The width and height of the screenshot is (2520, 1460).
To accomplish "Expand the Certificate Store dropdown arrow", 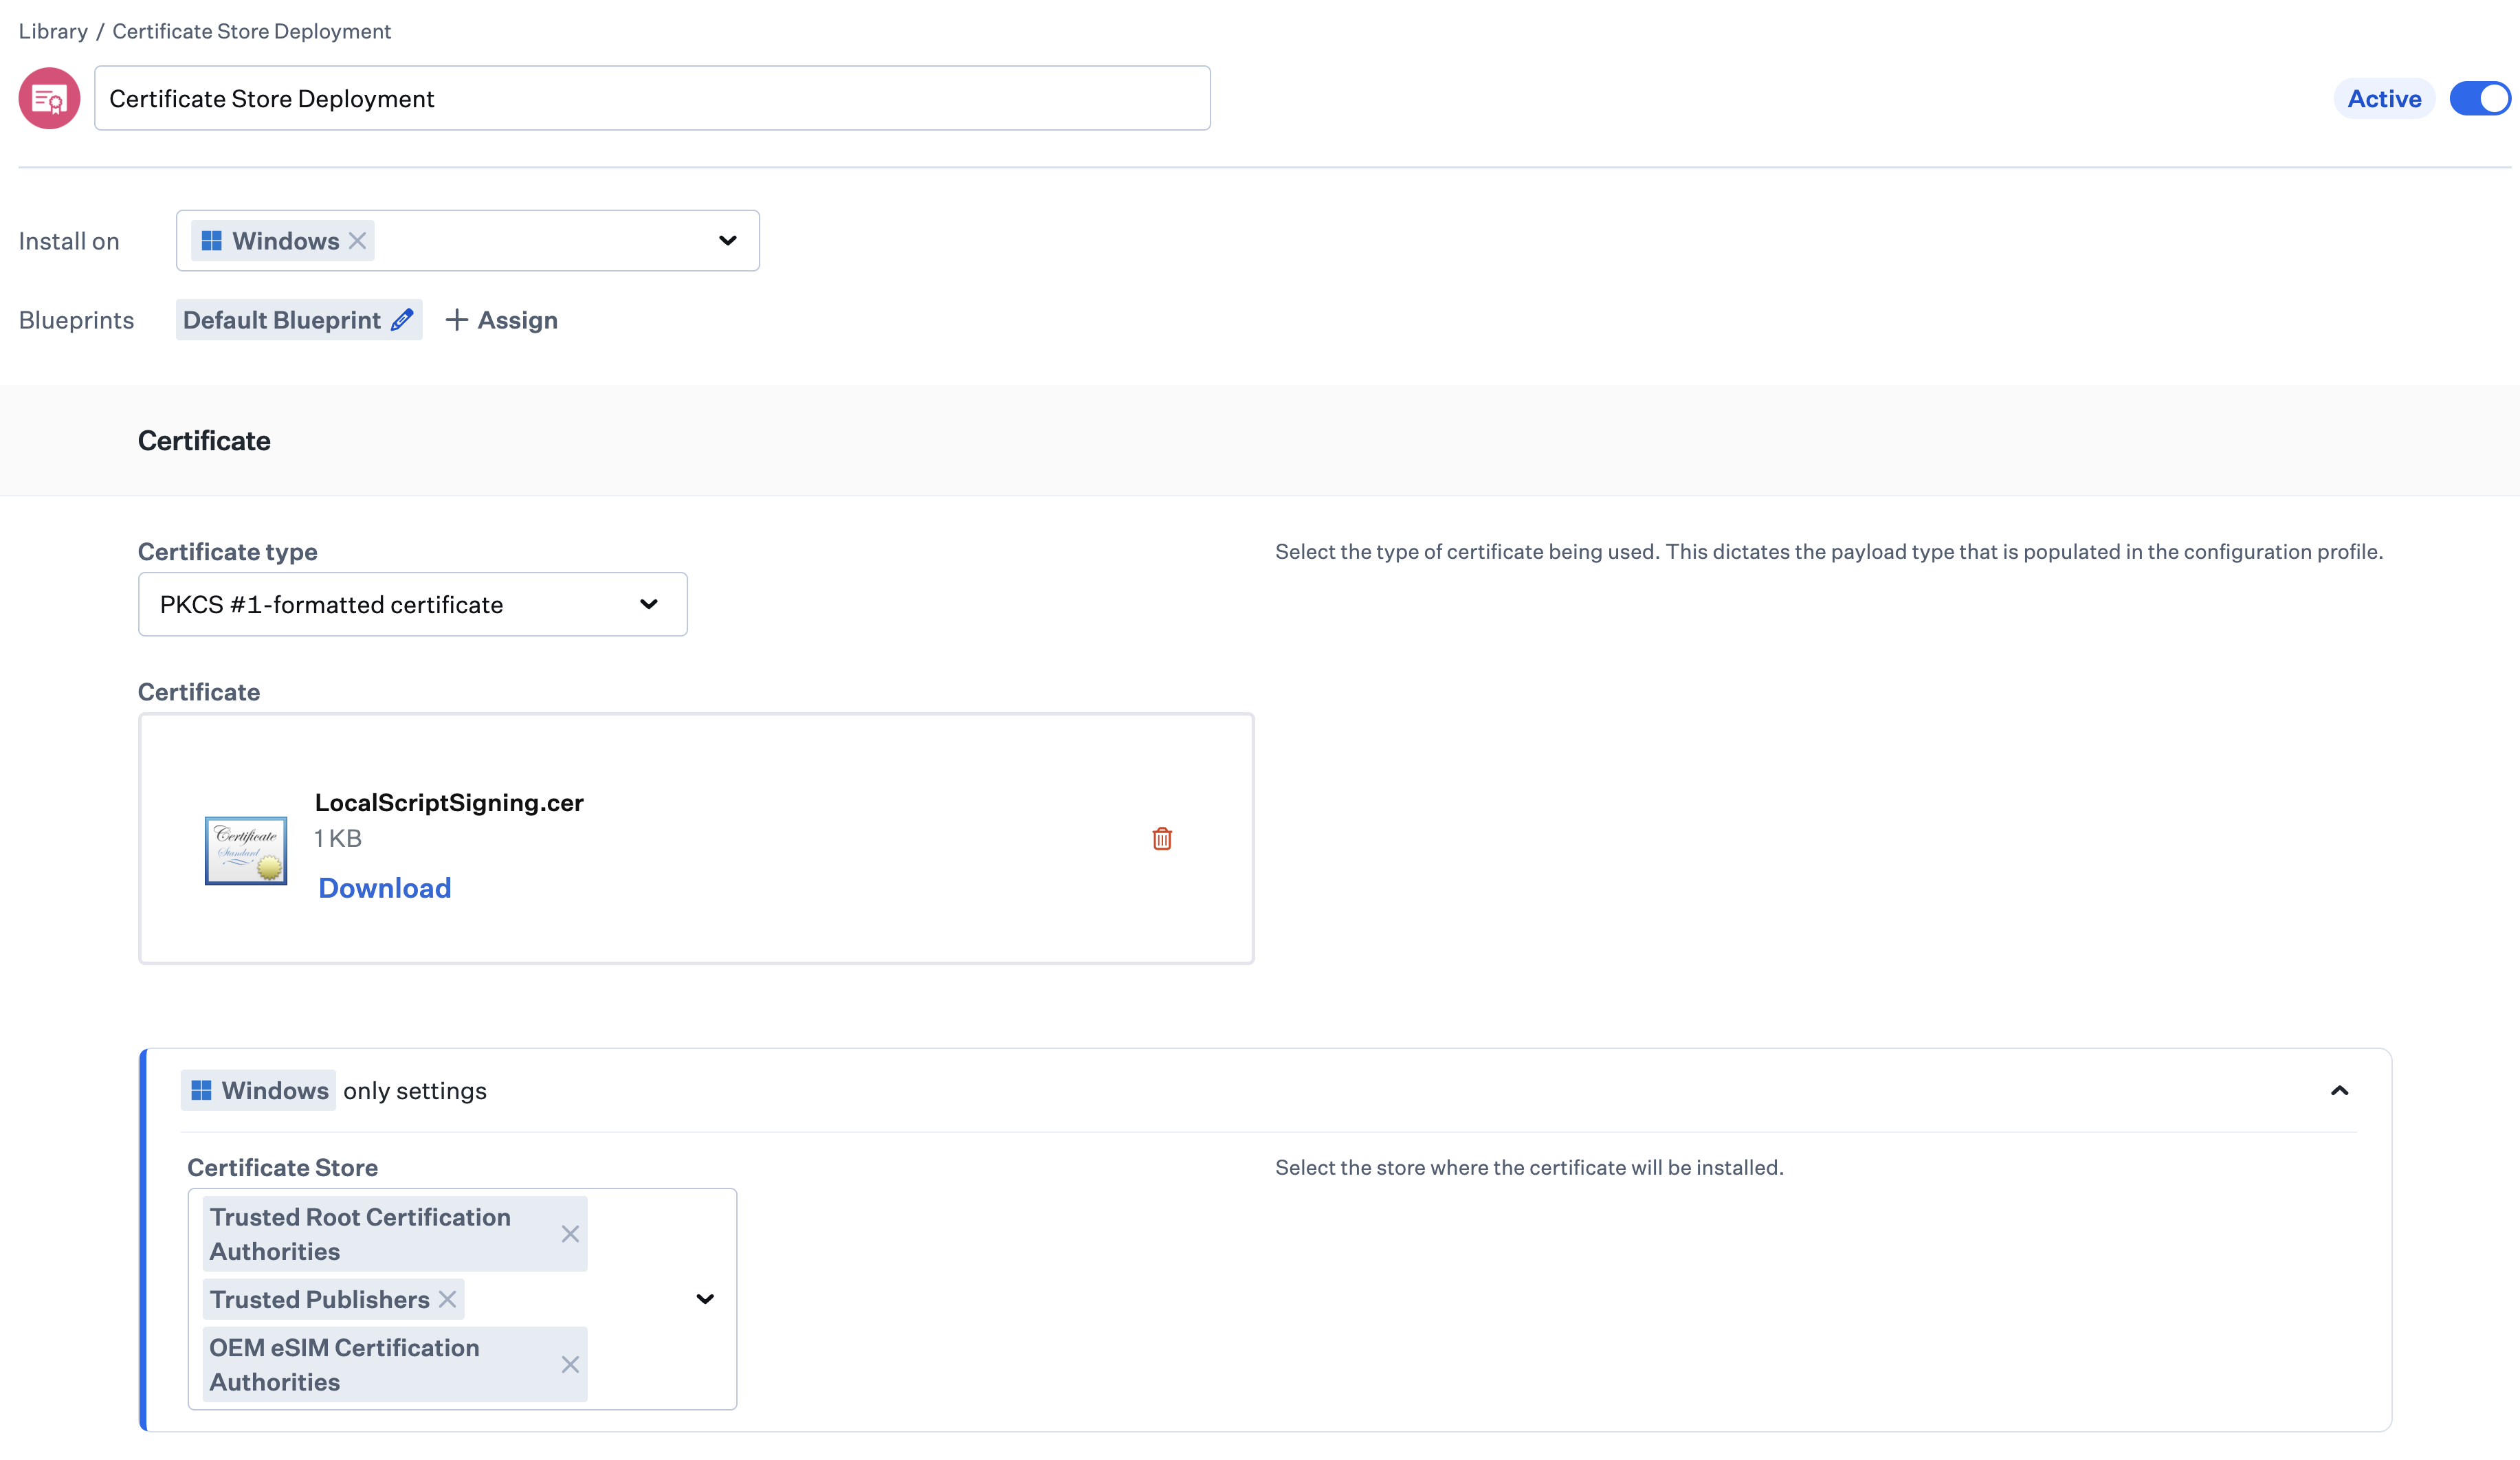I will click(x=705, y=1299).
